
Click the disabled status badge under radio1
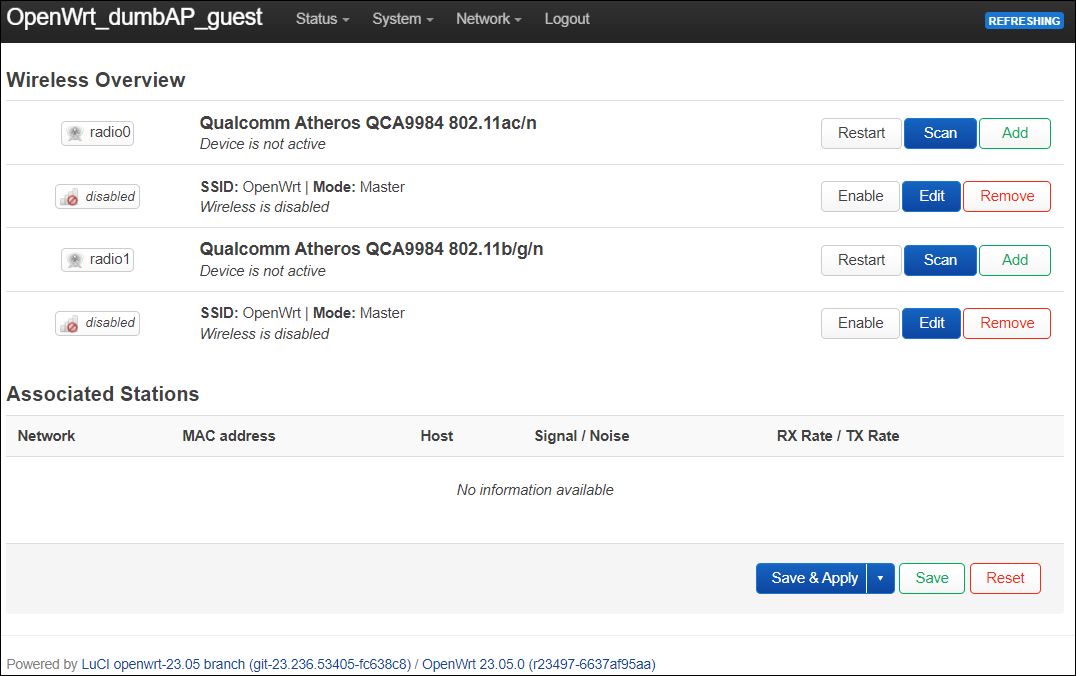(x=97, y=323)
